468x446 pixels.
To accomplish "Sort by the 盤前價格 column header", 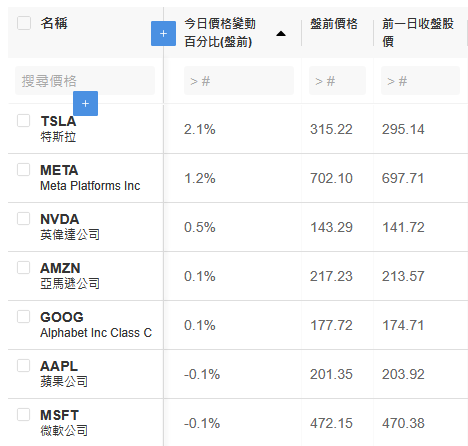I will (334, 24).
